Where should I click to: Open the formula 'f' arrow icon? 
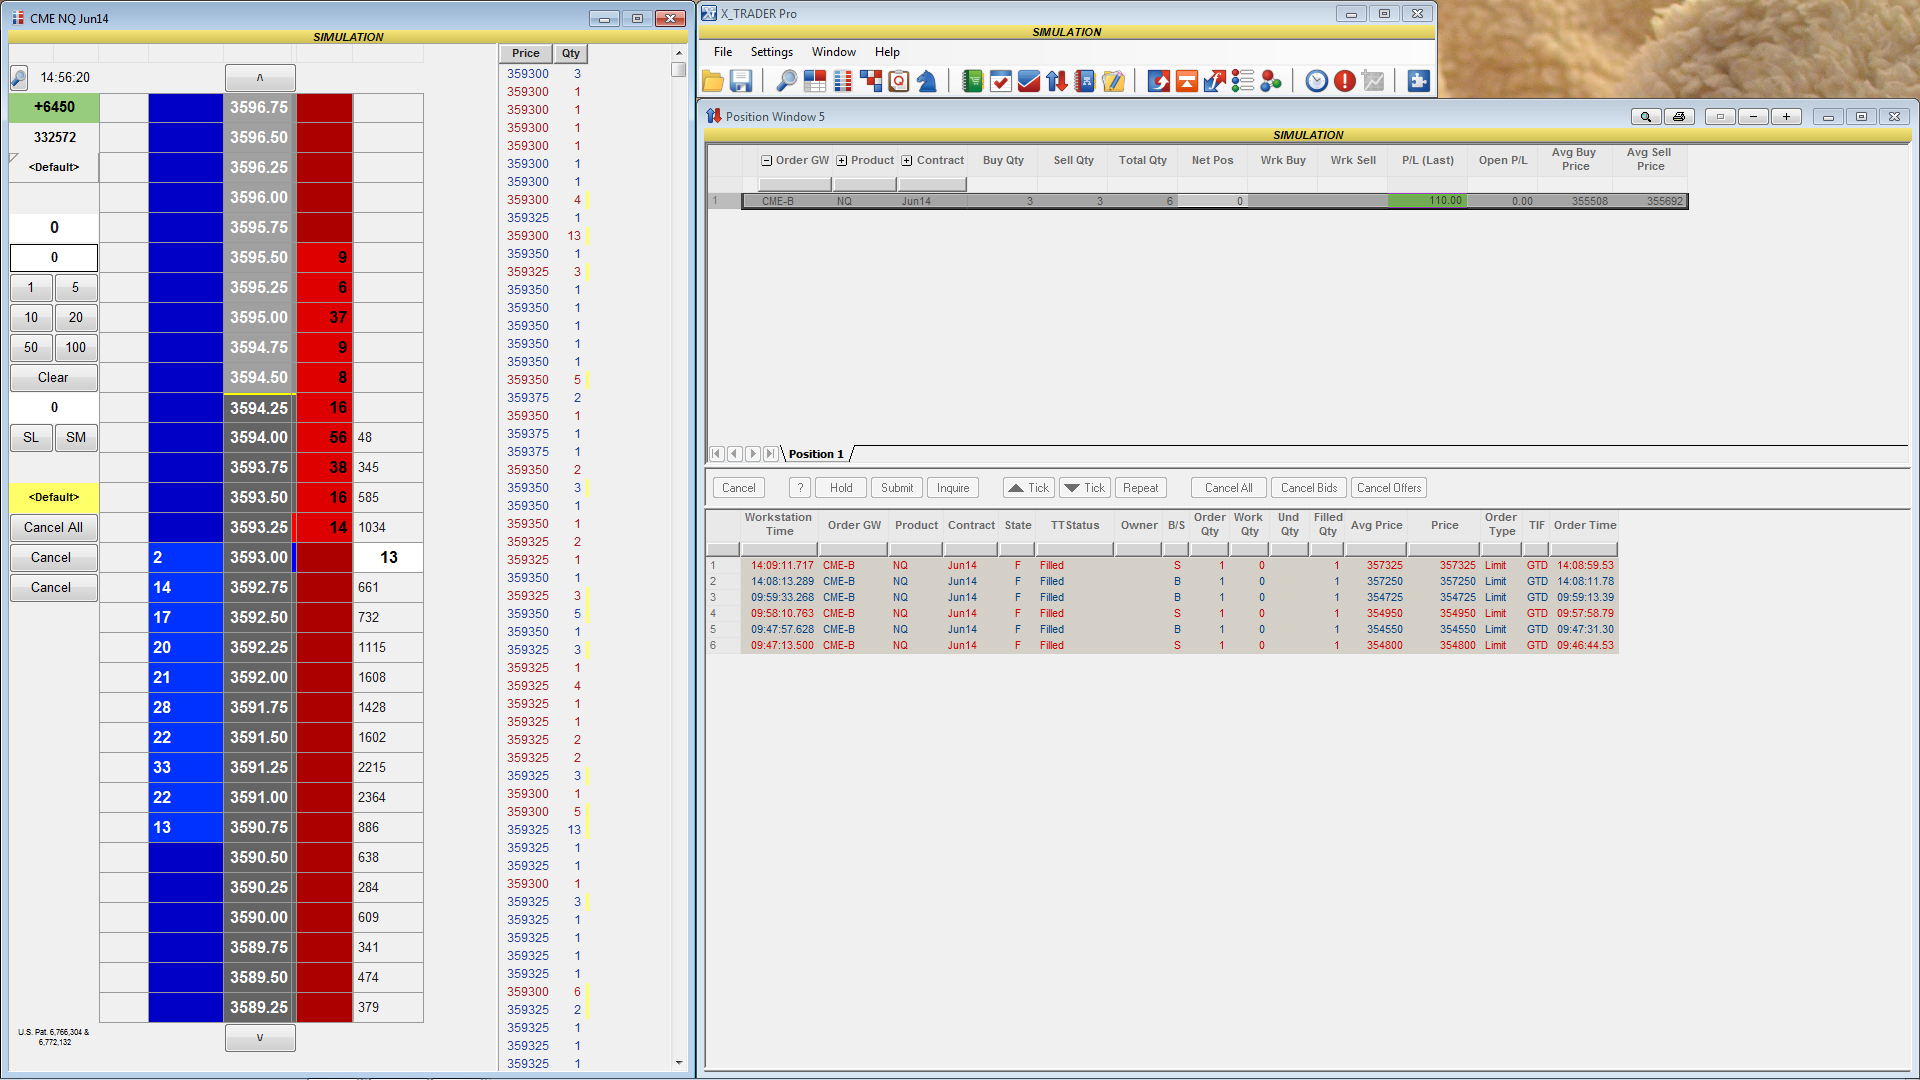[x=1215, y=81]
